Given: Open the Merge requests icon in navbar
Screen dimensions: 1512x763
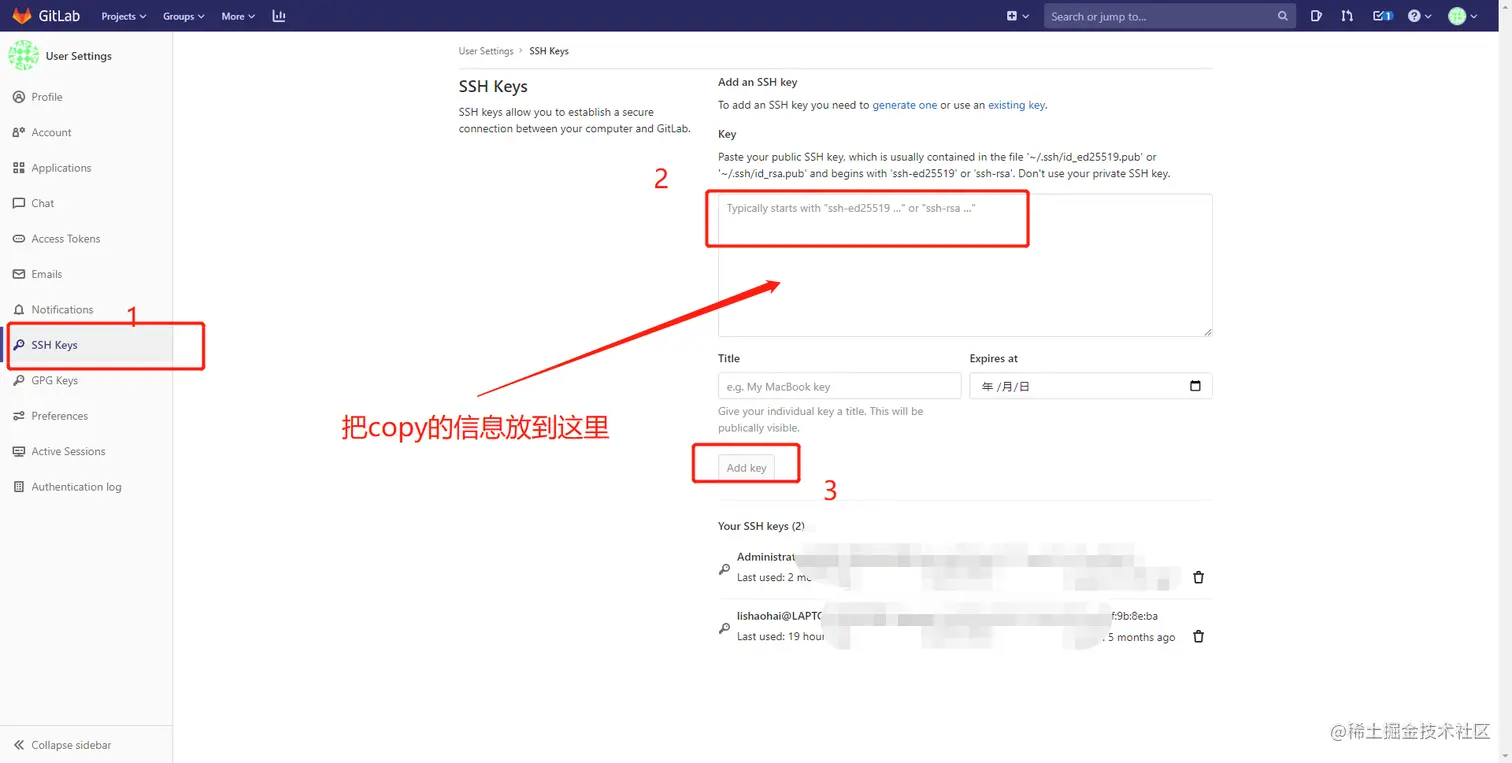Looking at the screenshot, I should (x=1347, y=16).
